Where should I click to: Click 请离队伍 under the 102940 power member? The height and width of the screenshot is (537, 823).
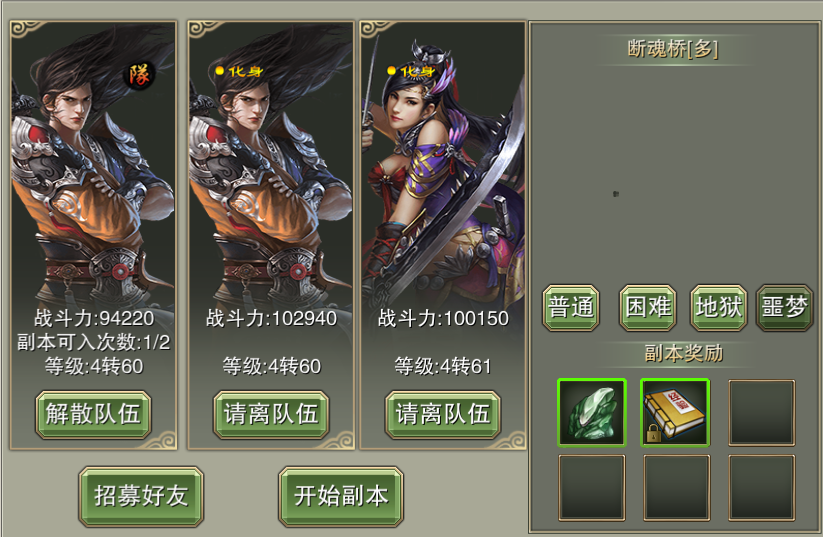tap(271, 415)
